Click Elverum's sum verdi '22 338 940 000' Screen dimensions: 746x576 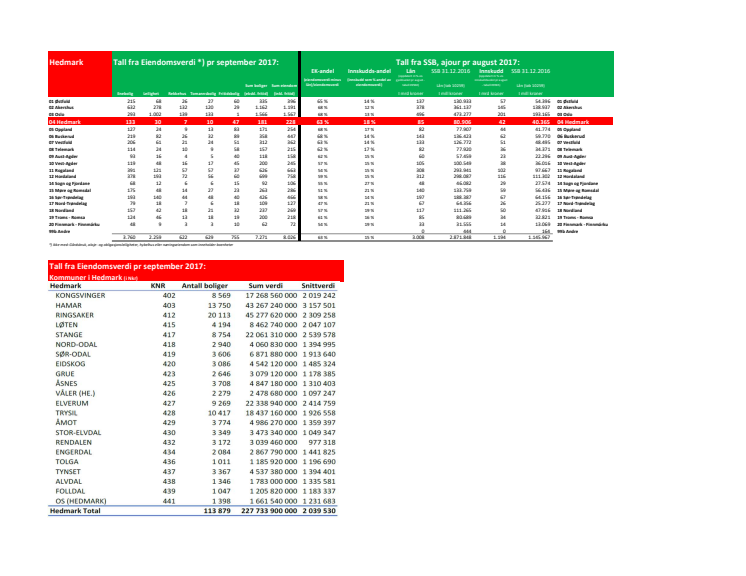(271, 403)
